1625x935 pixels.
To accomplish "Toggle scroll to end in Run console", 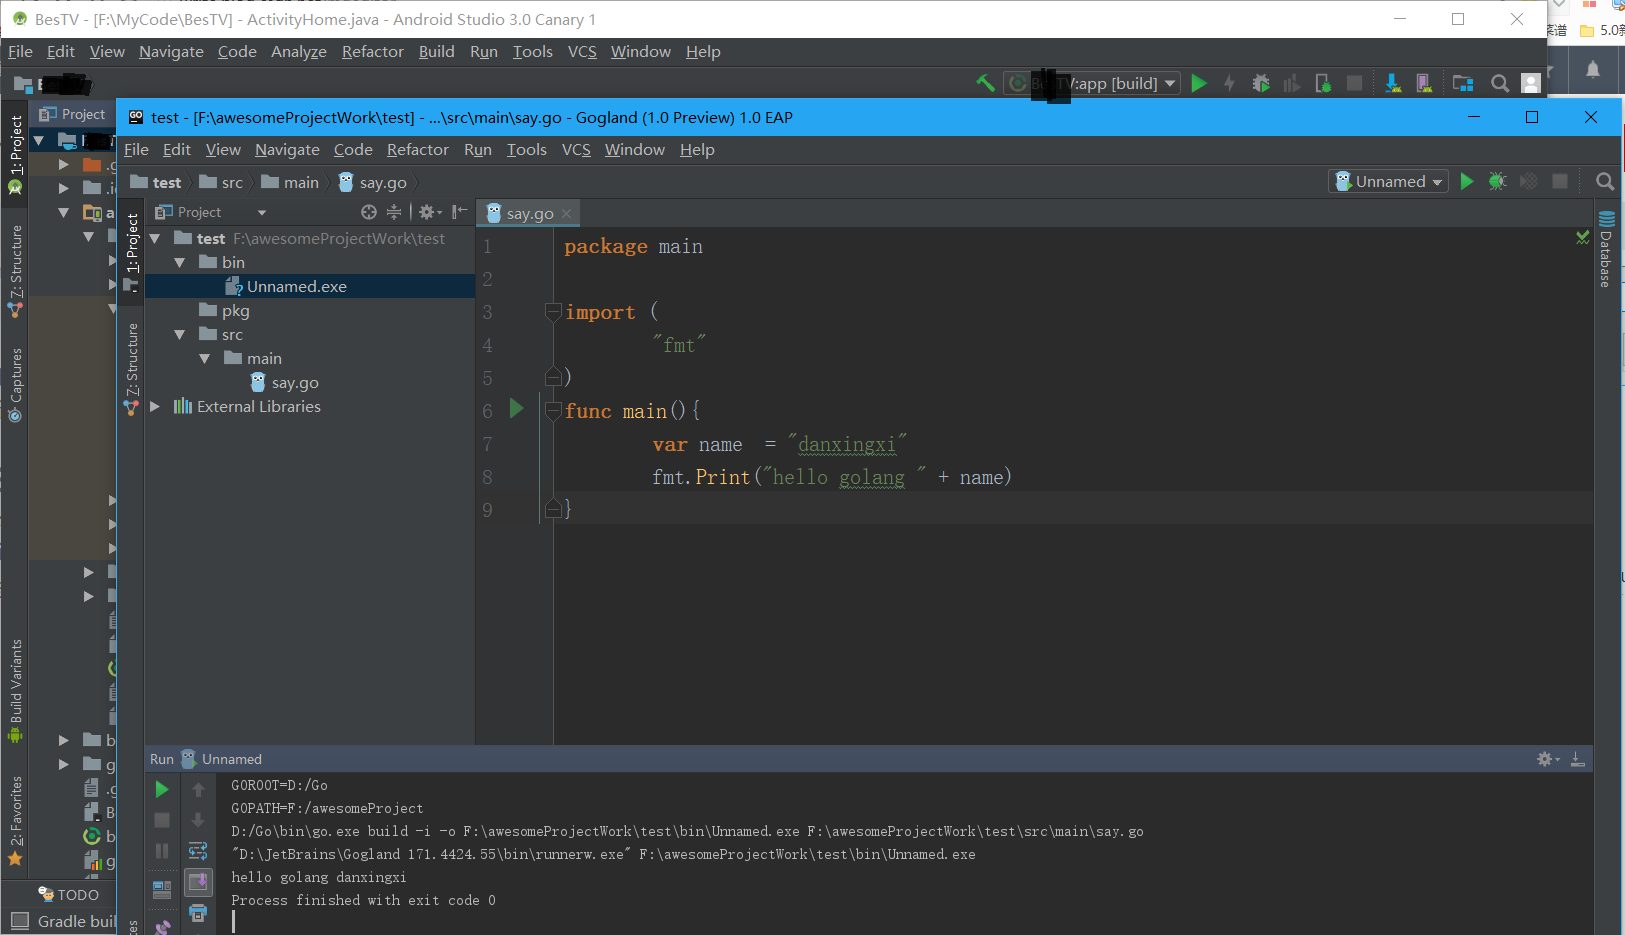I will click(198, 882).
